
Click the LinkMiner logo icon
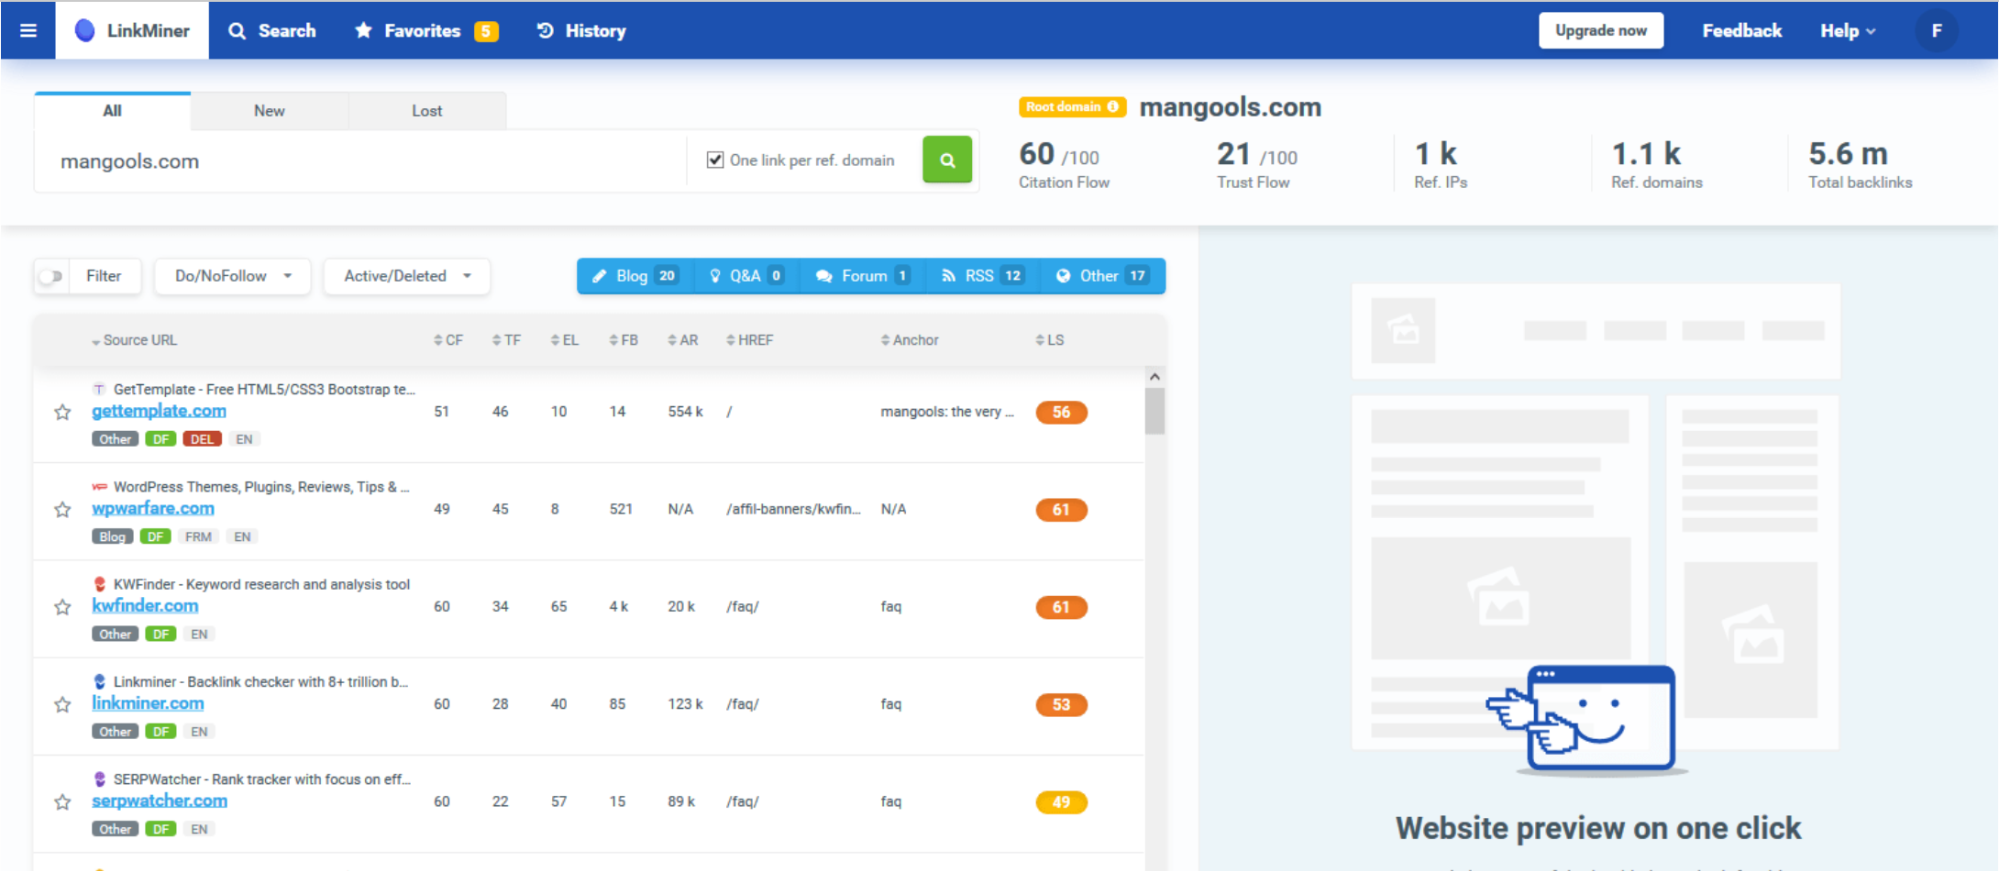85,30
